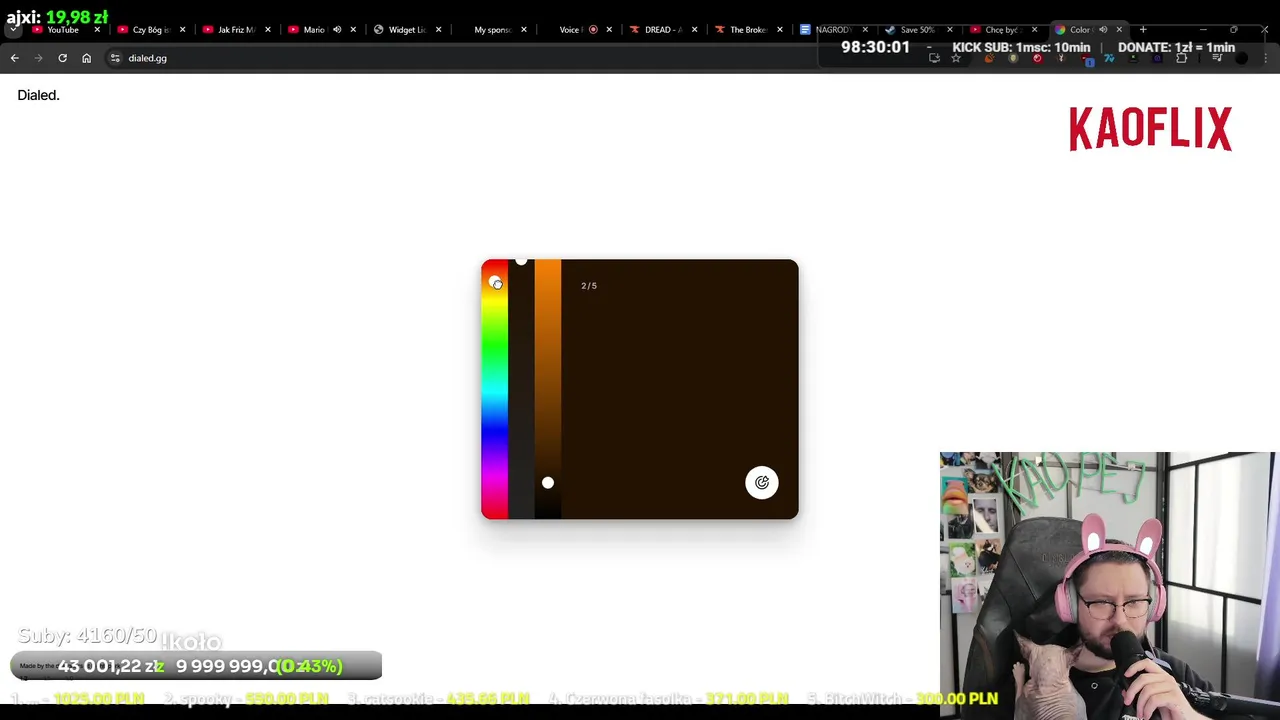
Task: Close the Czy Bóg tab
Action: point(182,30)
